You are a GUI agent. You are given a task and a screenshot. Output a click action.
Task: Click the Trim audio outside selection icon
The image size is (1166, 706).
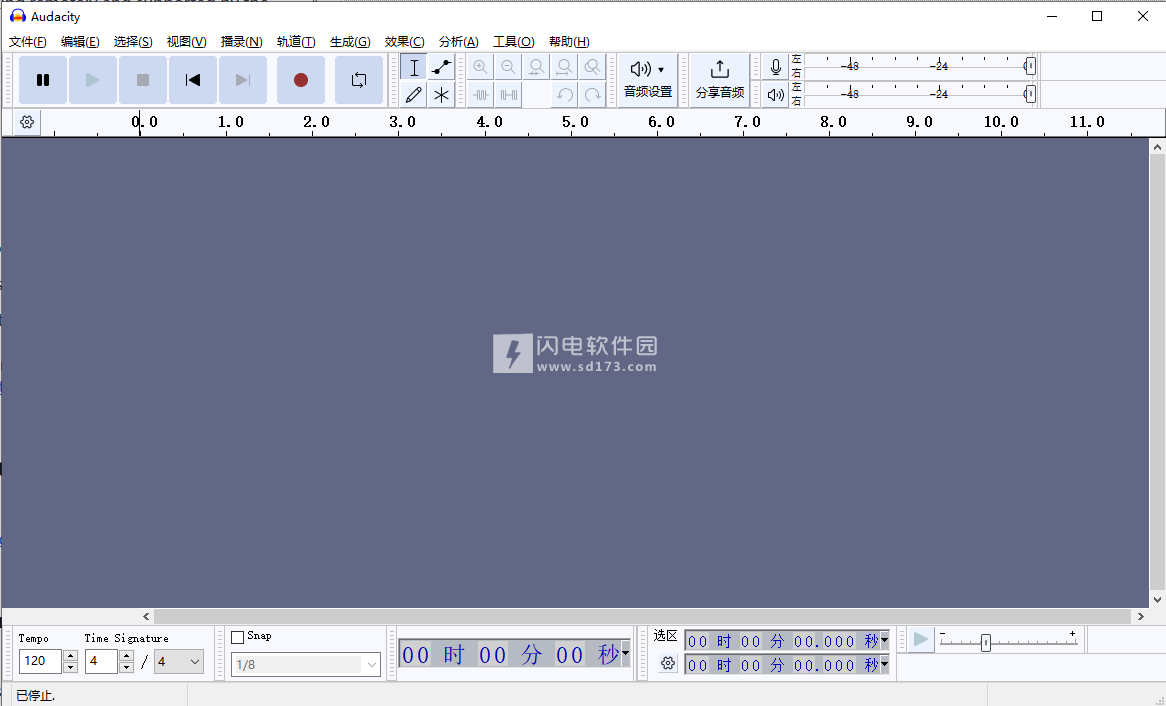[480, 95]
